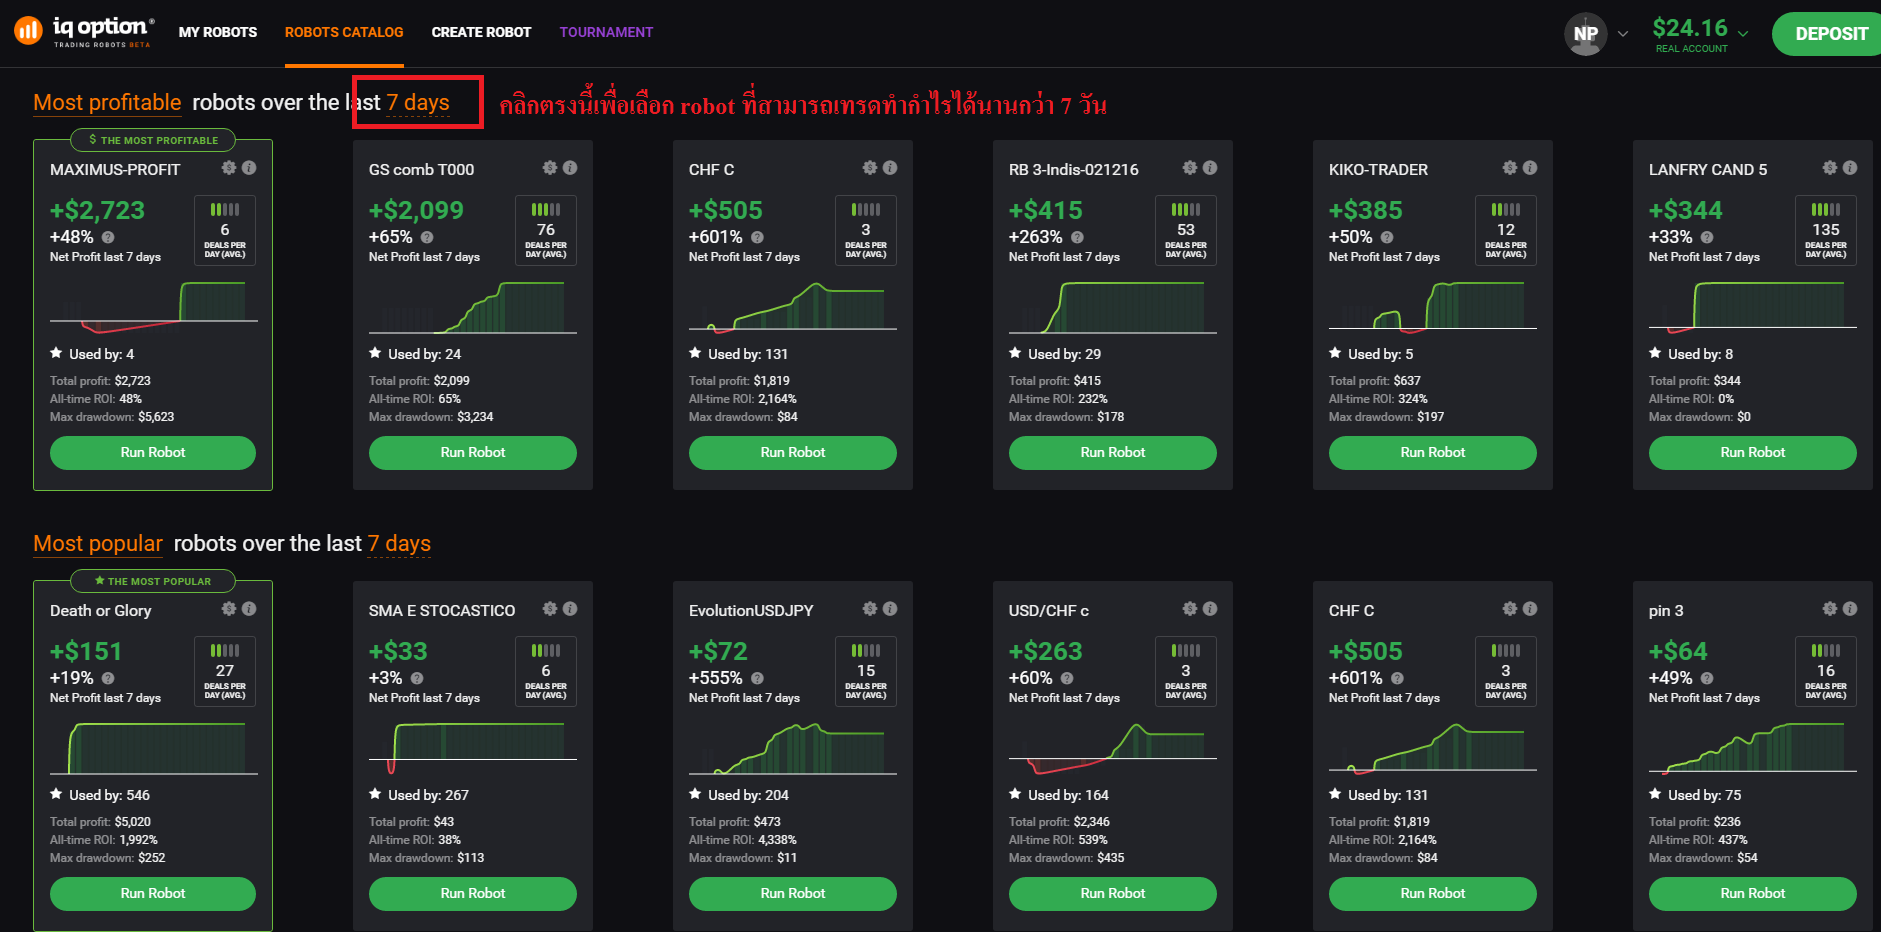
Task: Click RB 3-Indis-021216 profit chart
Action: pyautogui.click(x=1113, y=306)
